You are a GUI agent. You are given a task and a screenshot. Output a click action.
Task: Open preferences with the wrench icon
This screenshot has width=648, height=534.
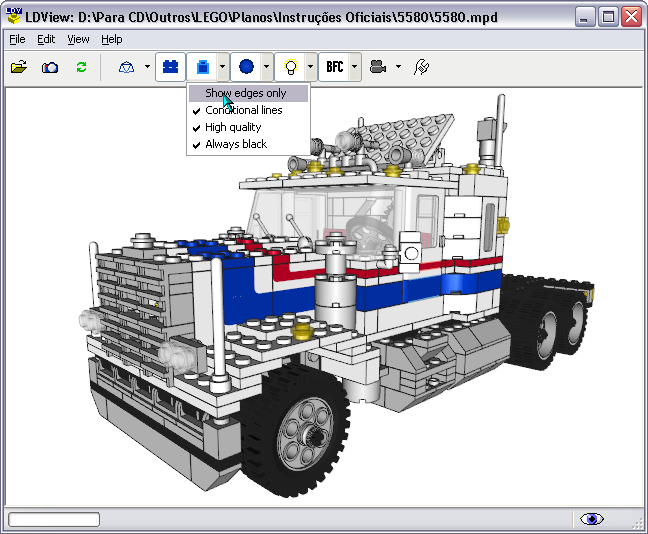coord(422,67)
